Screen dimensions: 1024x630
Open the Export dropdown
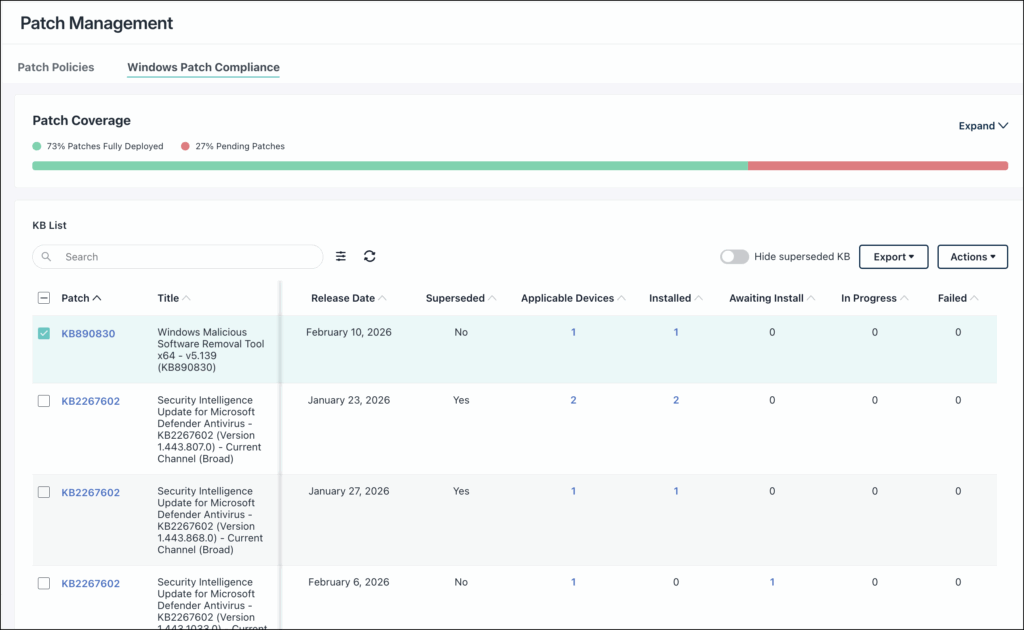point(893,257)
